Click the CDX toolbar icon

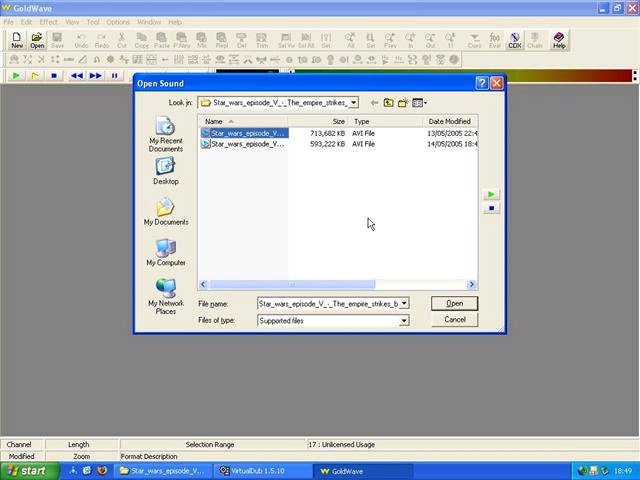pyautogui.click(x=515, y=40)
